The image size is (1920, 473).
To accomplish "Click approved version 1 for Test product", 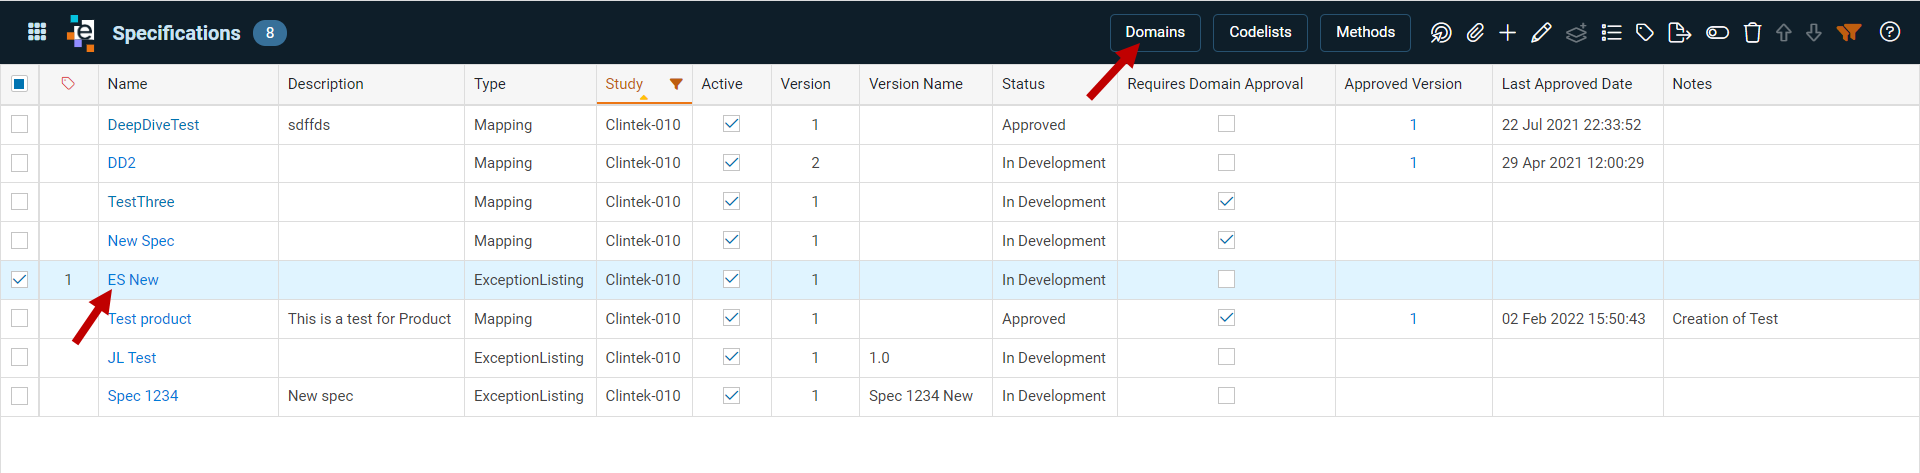I will coord(1413,319).
